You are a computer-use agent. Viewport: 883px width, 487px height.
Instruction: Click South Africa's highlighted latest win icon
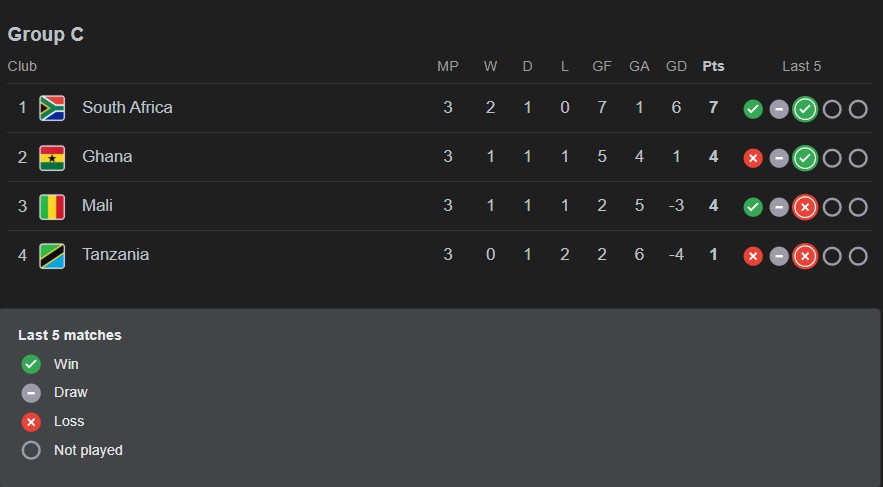pyautogui.click(x=805, y=109)
